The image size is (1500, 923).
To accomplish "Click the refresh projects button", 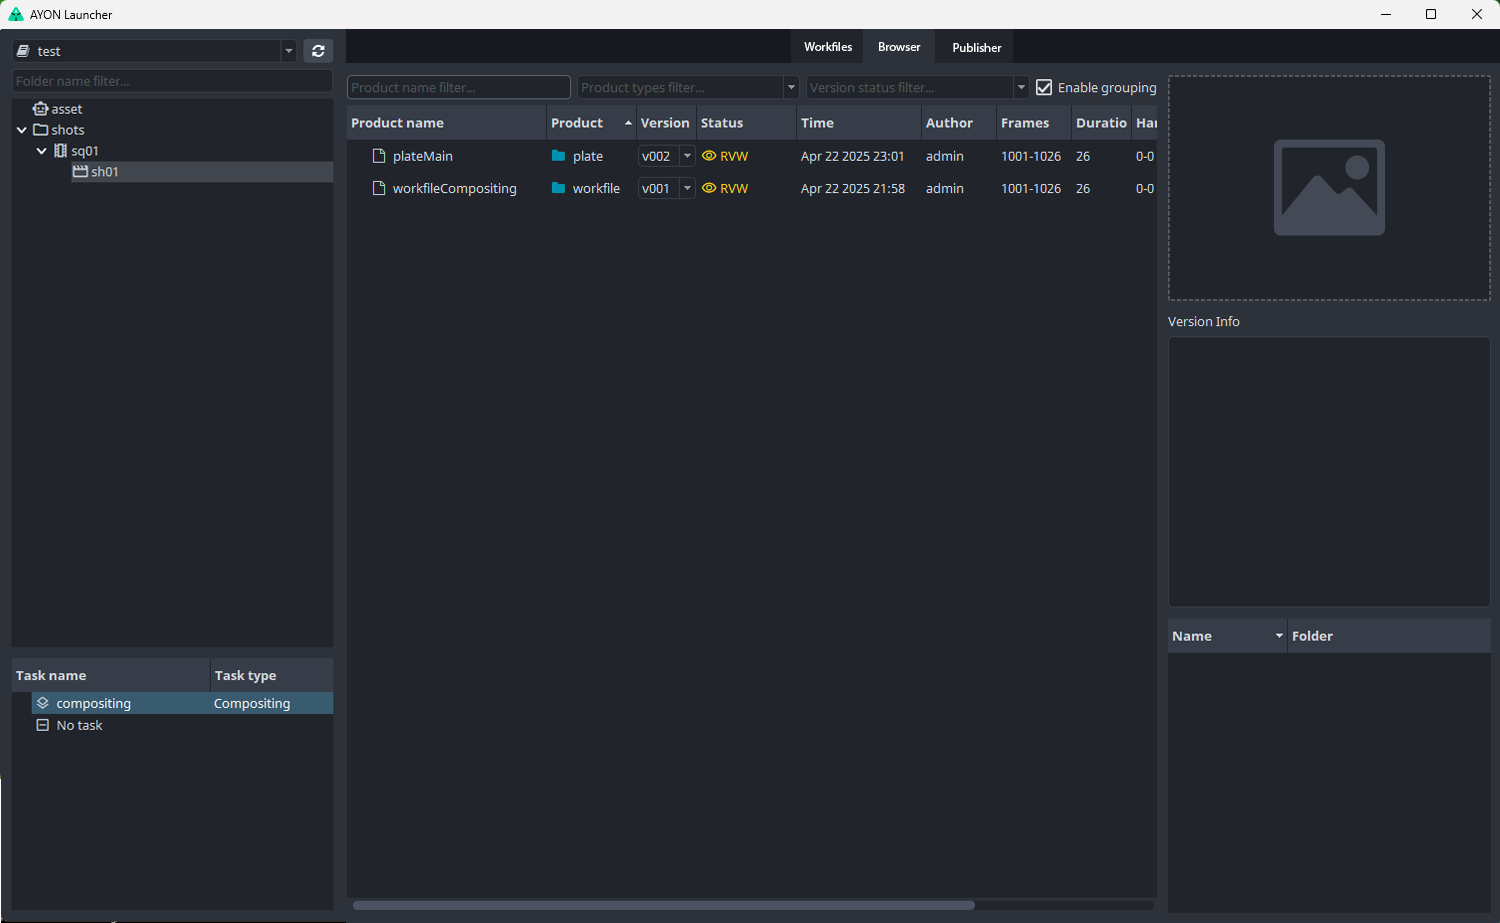I will pos(318,51).
